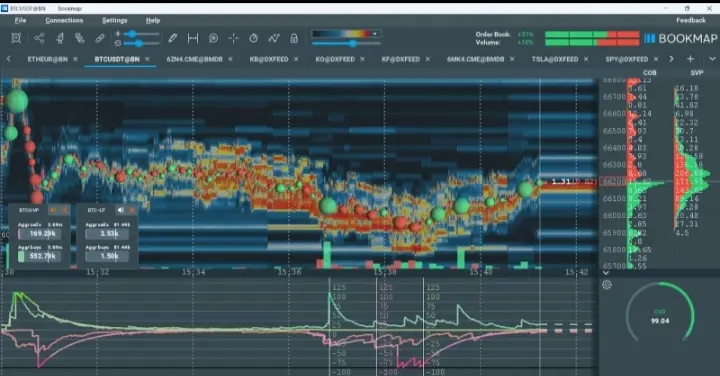Image resolution: width=720 pixels, height=376 pixels.
Task: Click the COB column header
Action: point(649,73)
